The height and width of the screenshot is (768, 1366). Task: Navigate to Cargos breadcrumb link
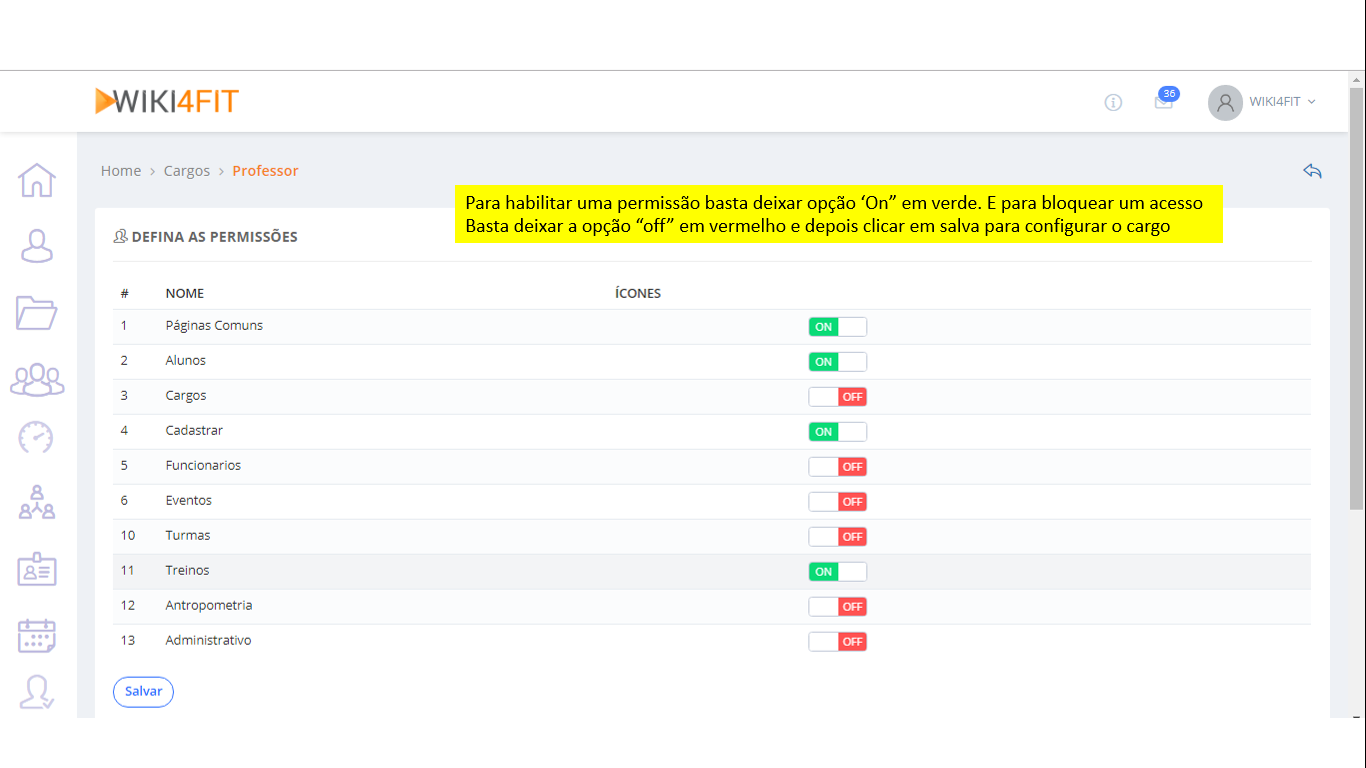point(187,171)
